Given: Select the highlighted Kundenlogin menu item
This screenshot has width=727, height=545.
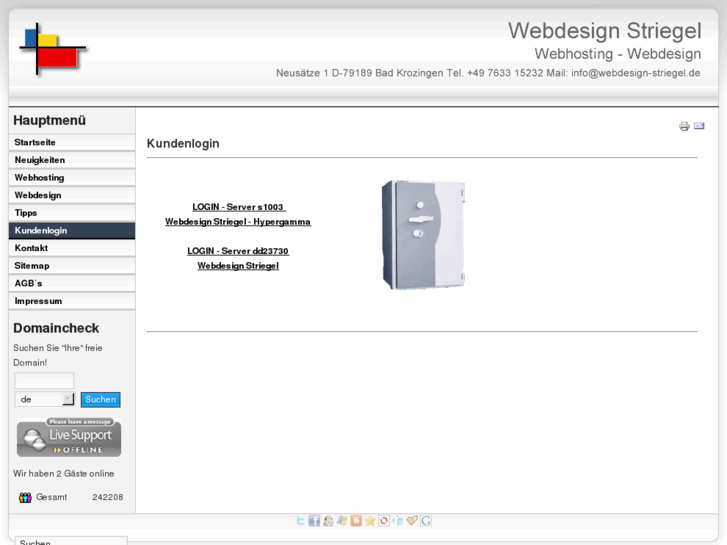Looking at the screenshot, I should (x=72, y=231).
